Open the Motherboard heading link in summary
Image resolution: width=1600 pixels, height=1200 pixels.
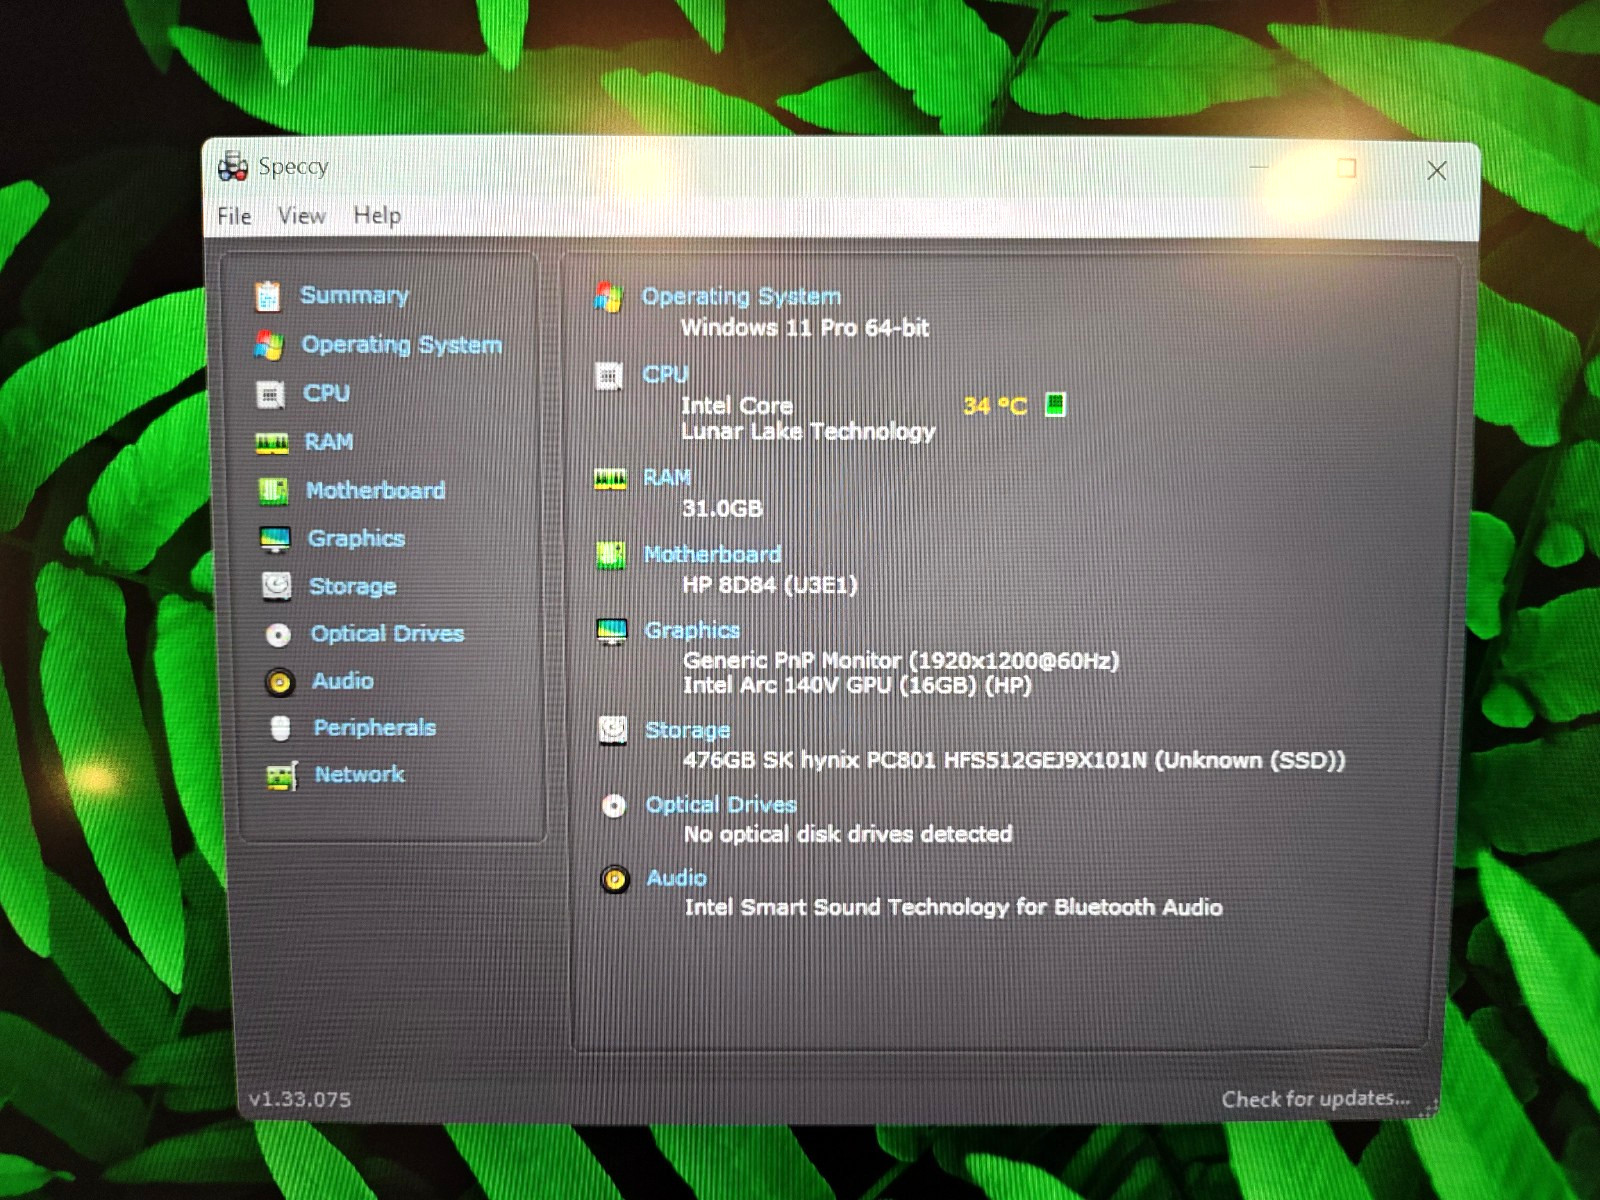712,554
